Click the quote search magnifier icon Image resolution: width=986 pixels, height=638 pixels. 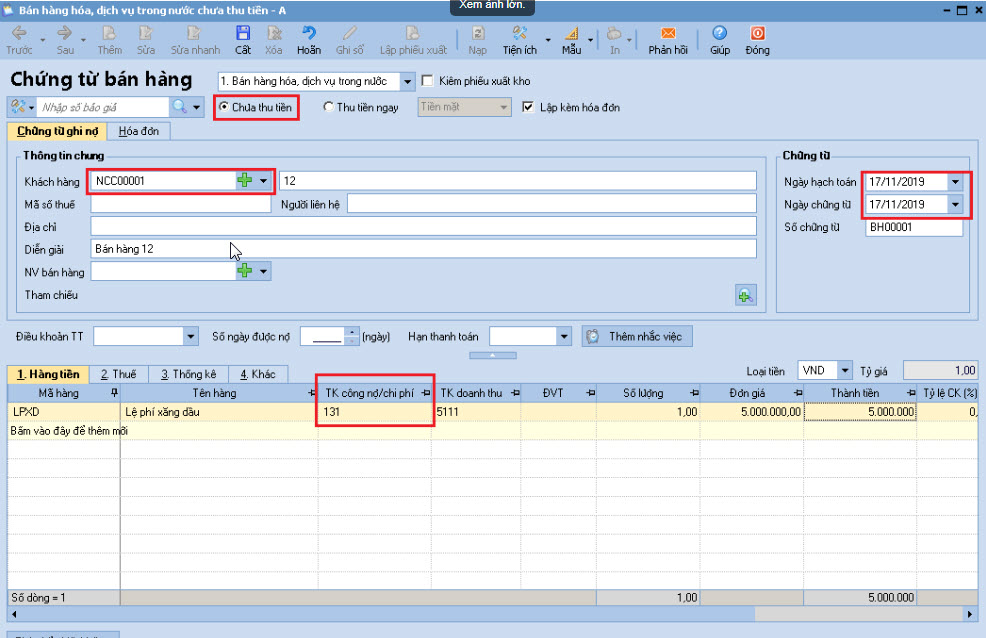[180, 107]
